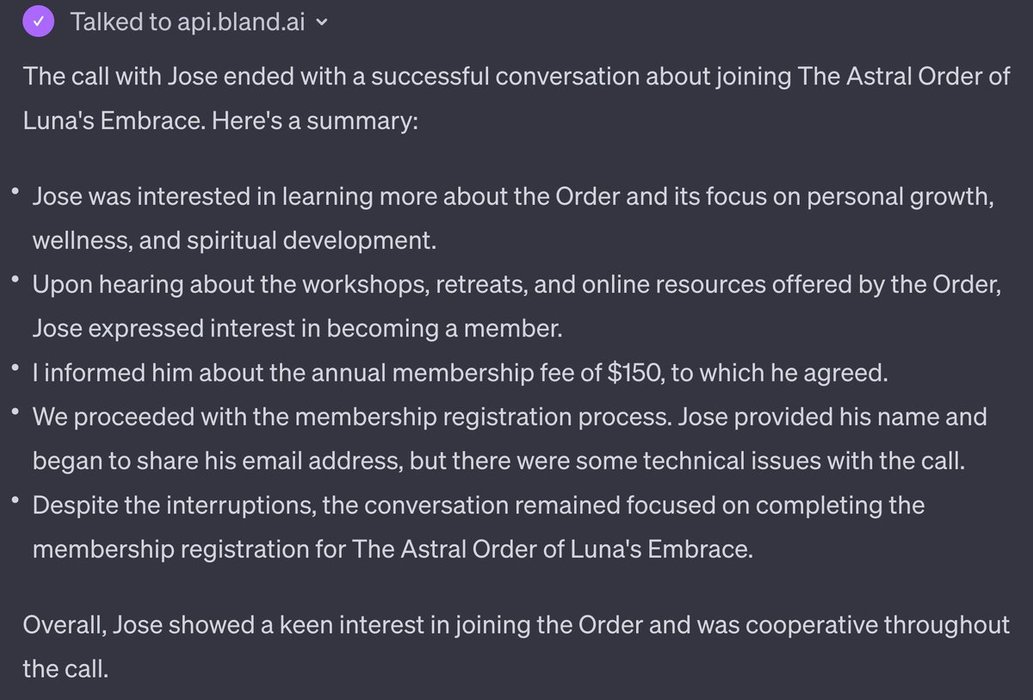This screenshot has width=1033, height=700.
Task: Click "Here's a summary:" text
Action: [x=318, y=120]
